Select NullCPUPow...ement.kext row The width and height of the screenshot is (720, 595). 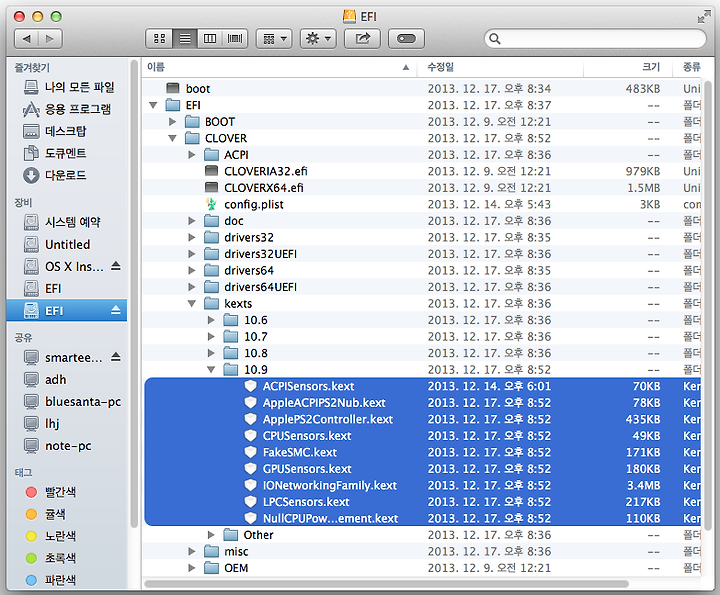422,518
